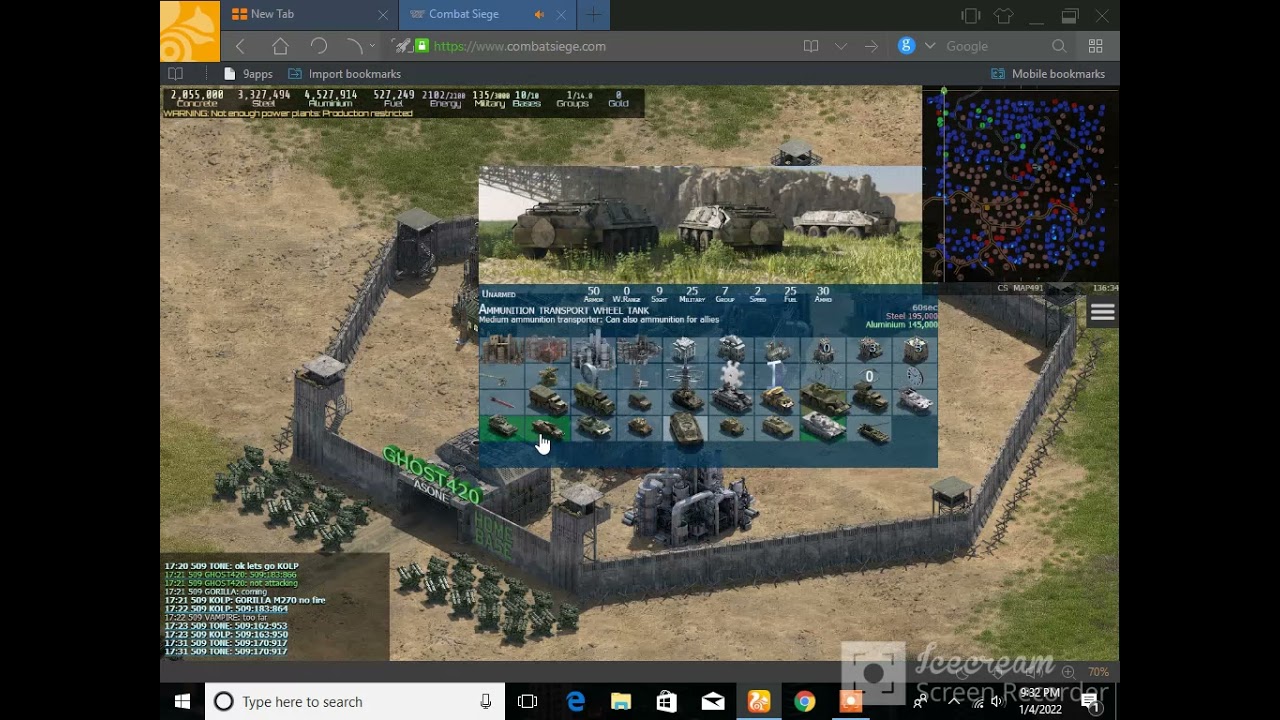
Task: Mute the Combat Siege tab audio
Action: pos(539,14)
